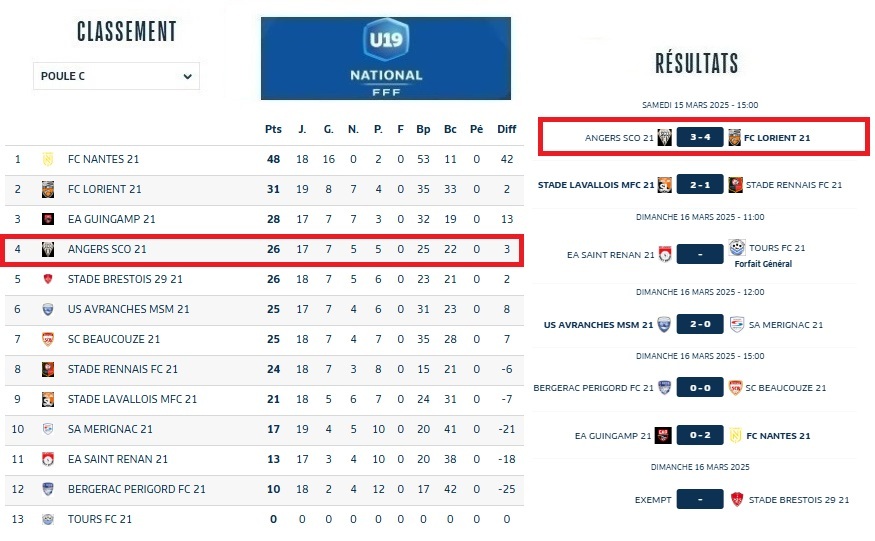Open the Poule C dropdown
Viewport: 875px width, 541px height.
[116, 76]
